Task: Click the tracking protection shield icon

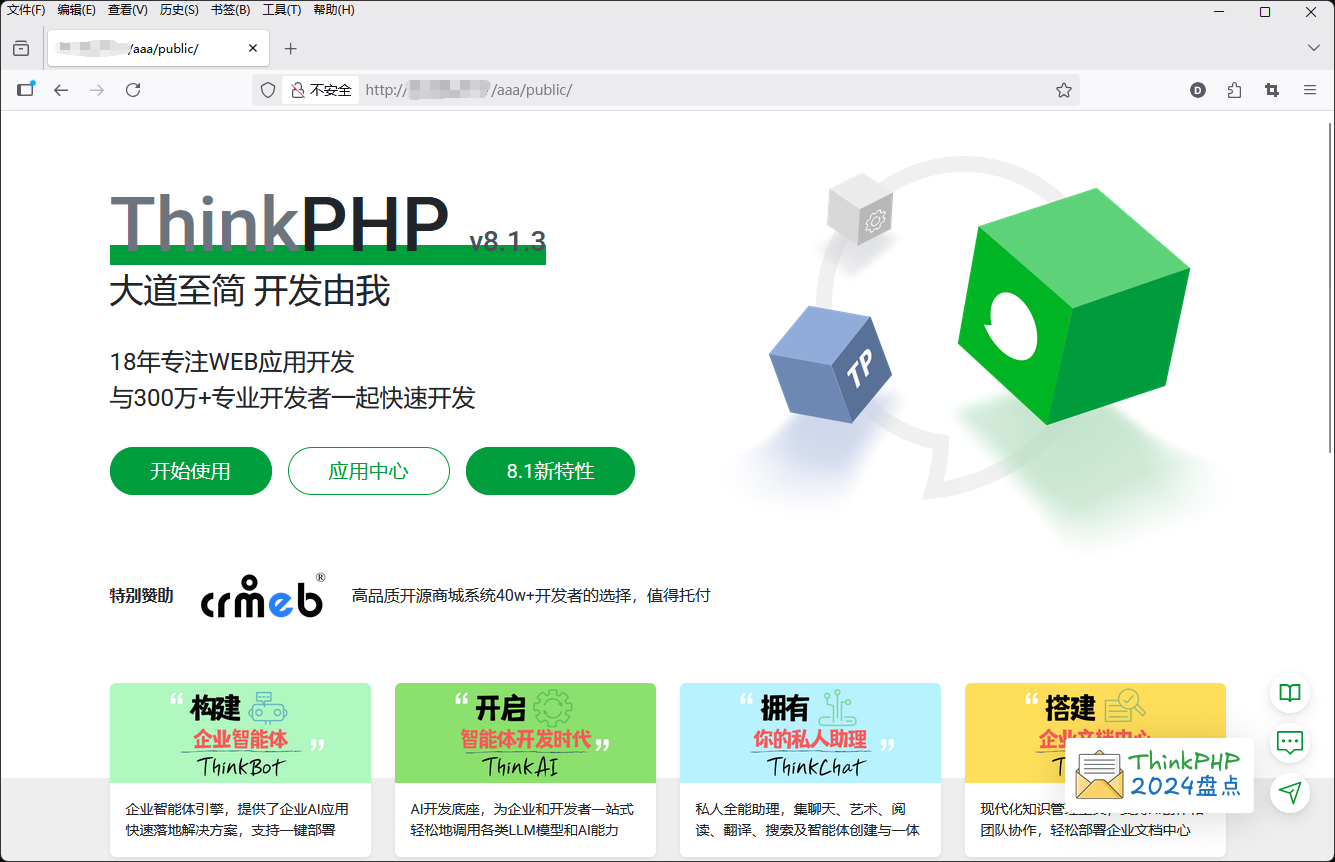Action: pyautogui.click(x=268, y=90)
